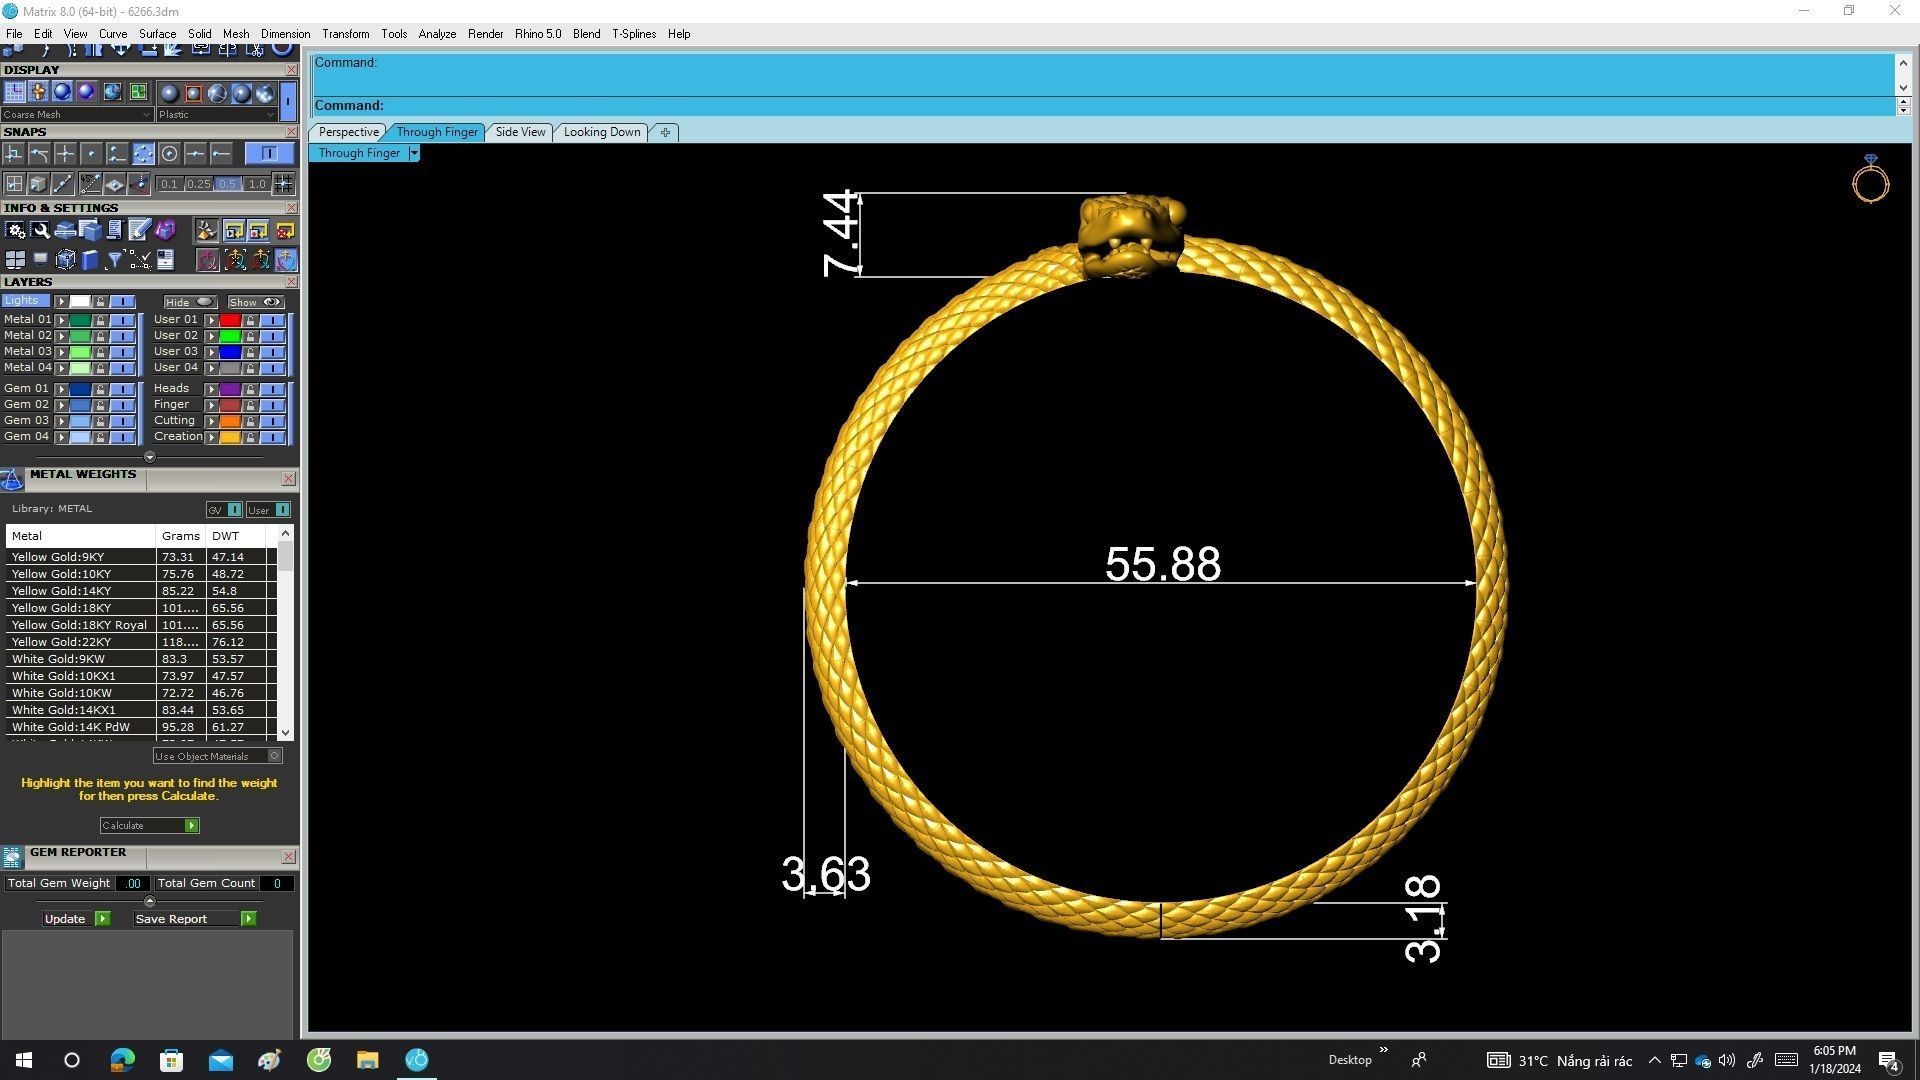1920x1080 pixels.
Task: Click the User 03 blue color swatch
Action: 230,352
